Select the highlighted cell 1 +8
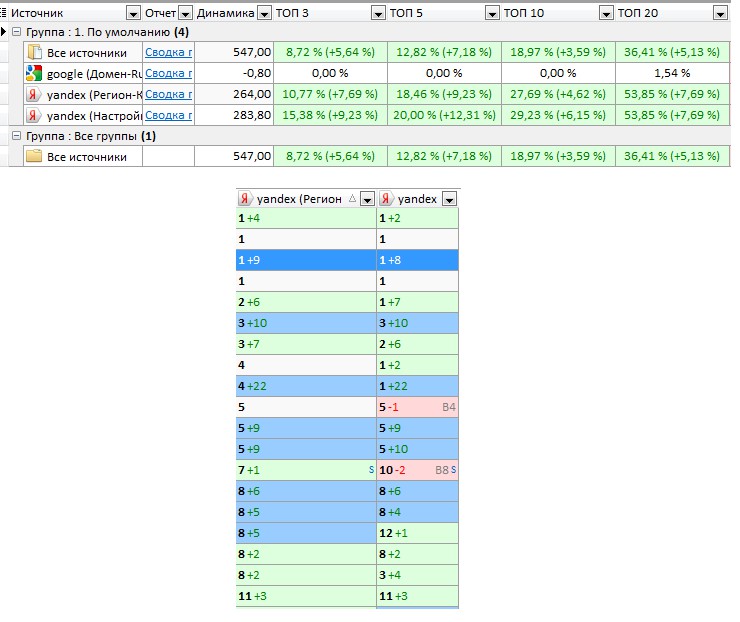 418,260
